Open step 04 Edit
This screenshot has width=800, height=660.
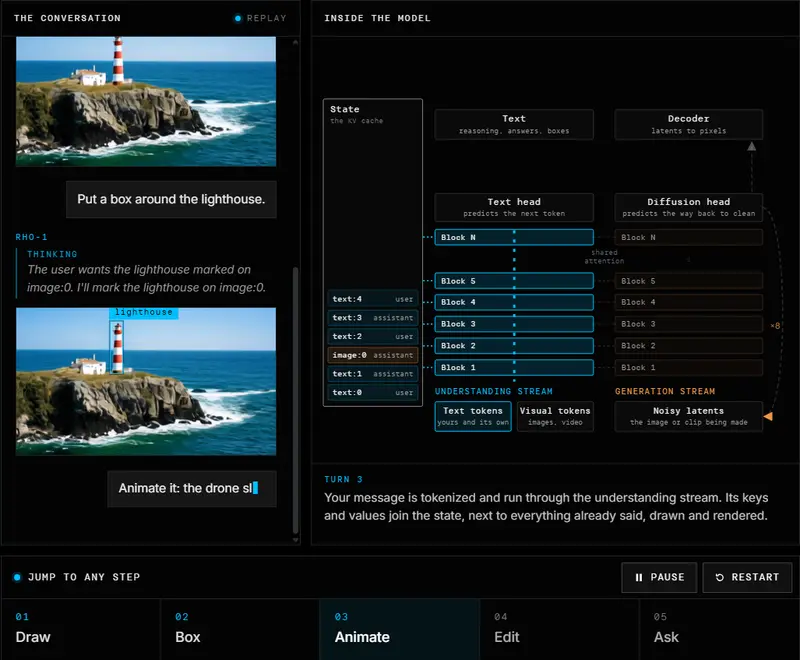559,629
